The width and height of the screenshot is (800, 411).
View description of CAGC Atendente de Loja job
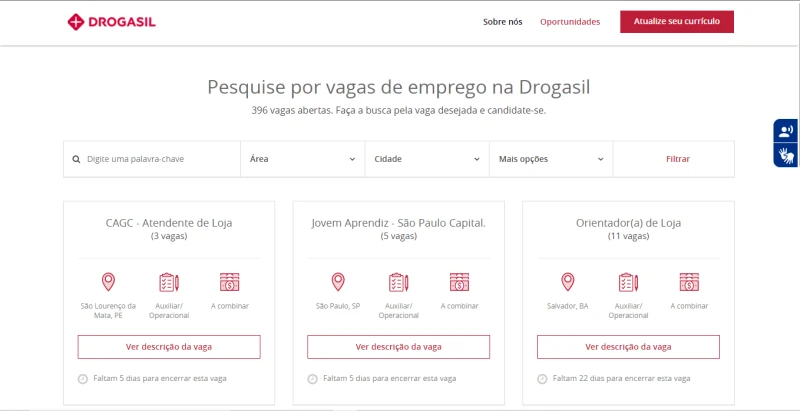click(x=169, y=347)
